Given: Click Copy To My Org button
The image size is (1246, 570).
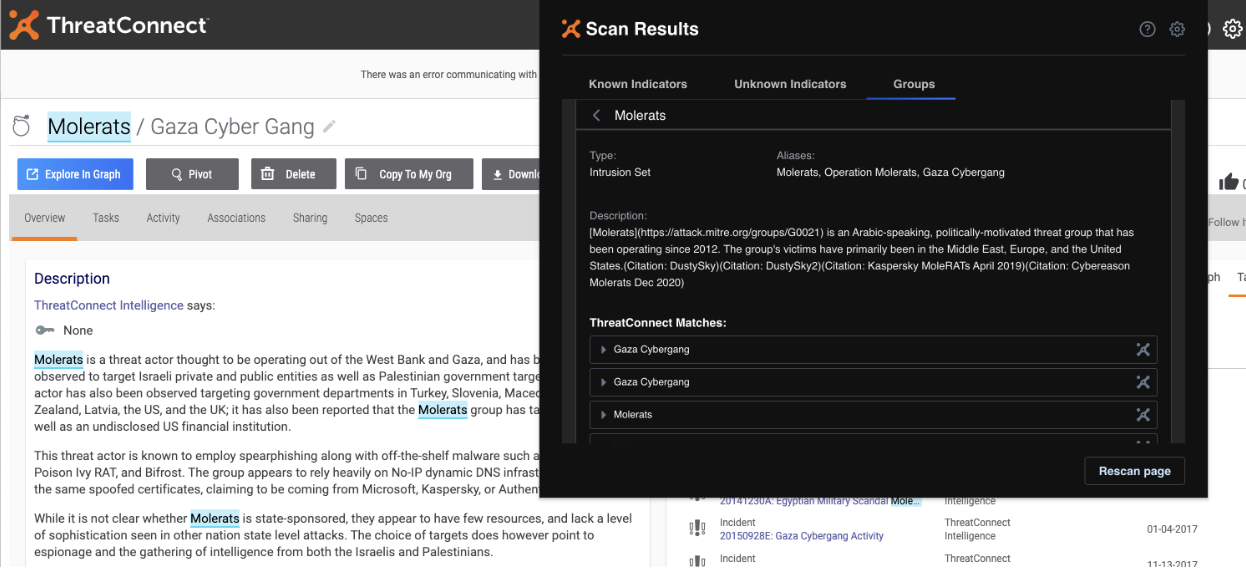Looking at the screenshot, I should pyautogui.click(x=408, y=174).
